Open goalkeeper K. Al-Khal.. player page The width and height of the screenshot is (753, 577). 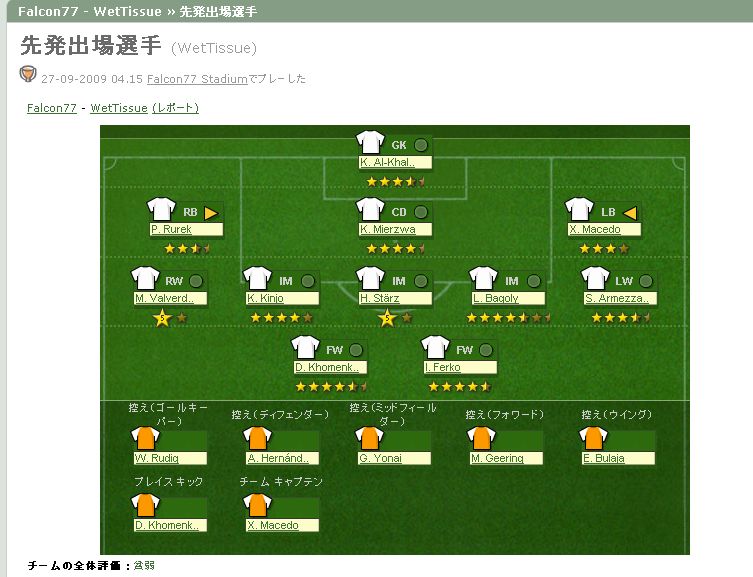click(394, 162)
